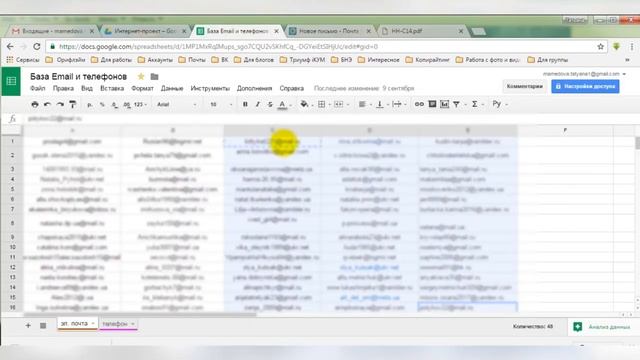Click the Настройки доступа button
The height and width of the screenshot is (360, 640).
tap(585, 86)
